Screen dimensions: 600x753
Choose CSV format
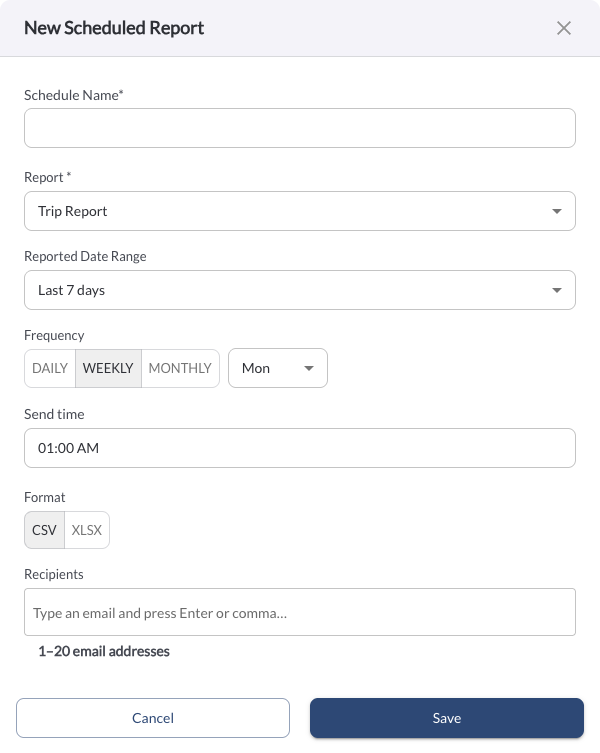point(44,530)
